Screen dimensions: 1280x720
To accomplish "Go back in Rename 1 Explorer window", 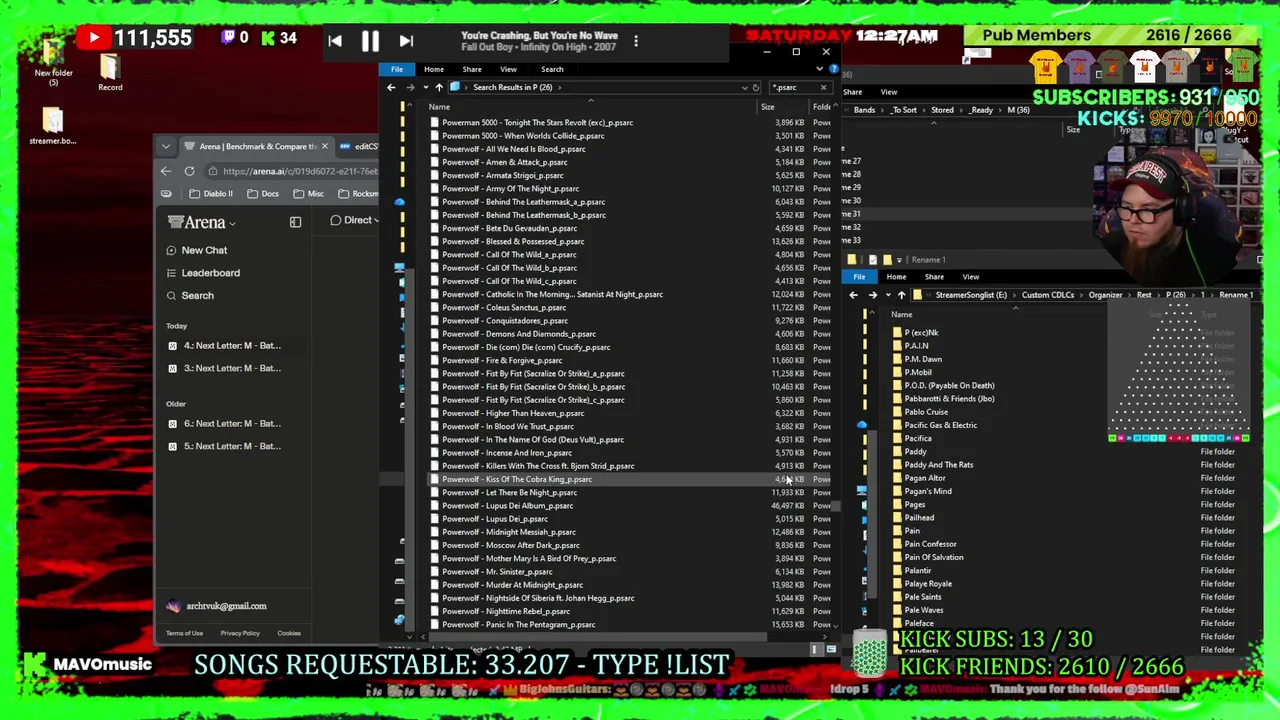I will click(x=853, y=295).
